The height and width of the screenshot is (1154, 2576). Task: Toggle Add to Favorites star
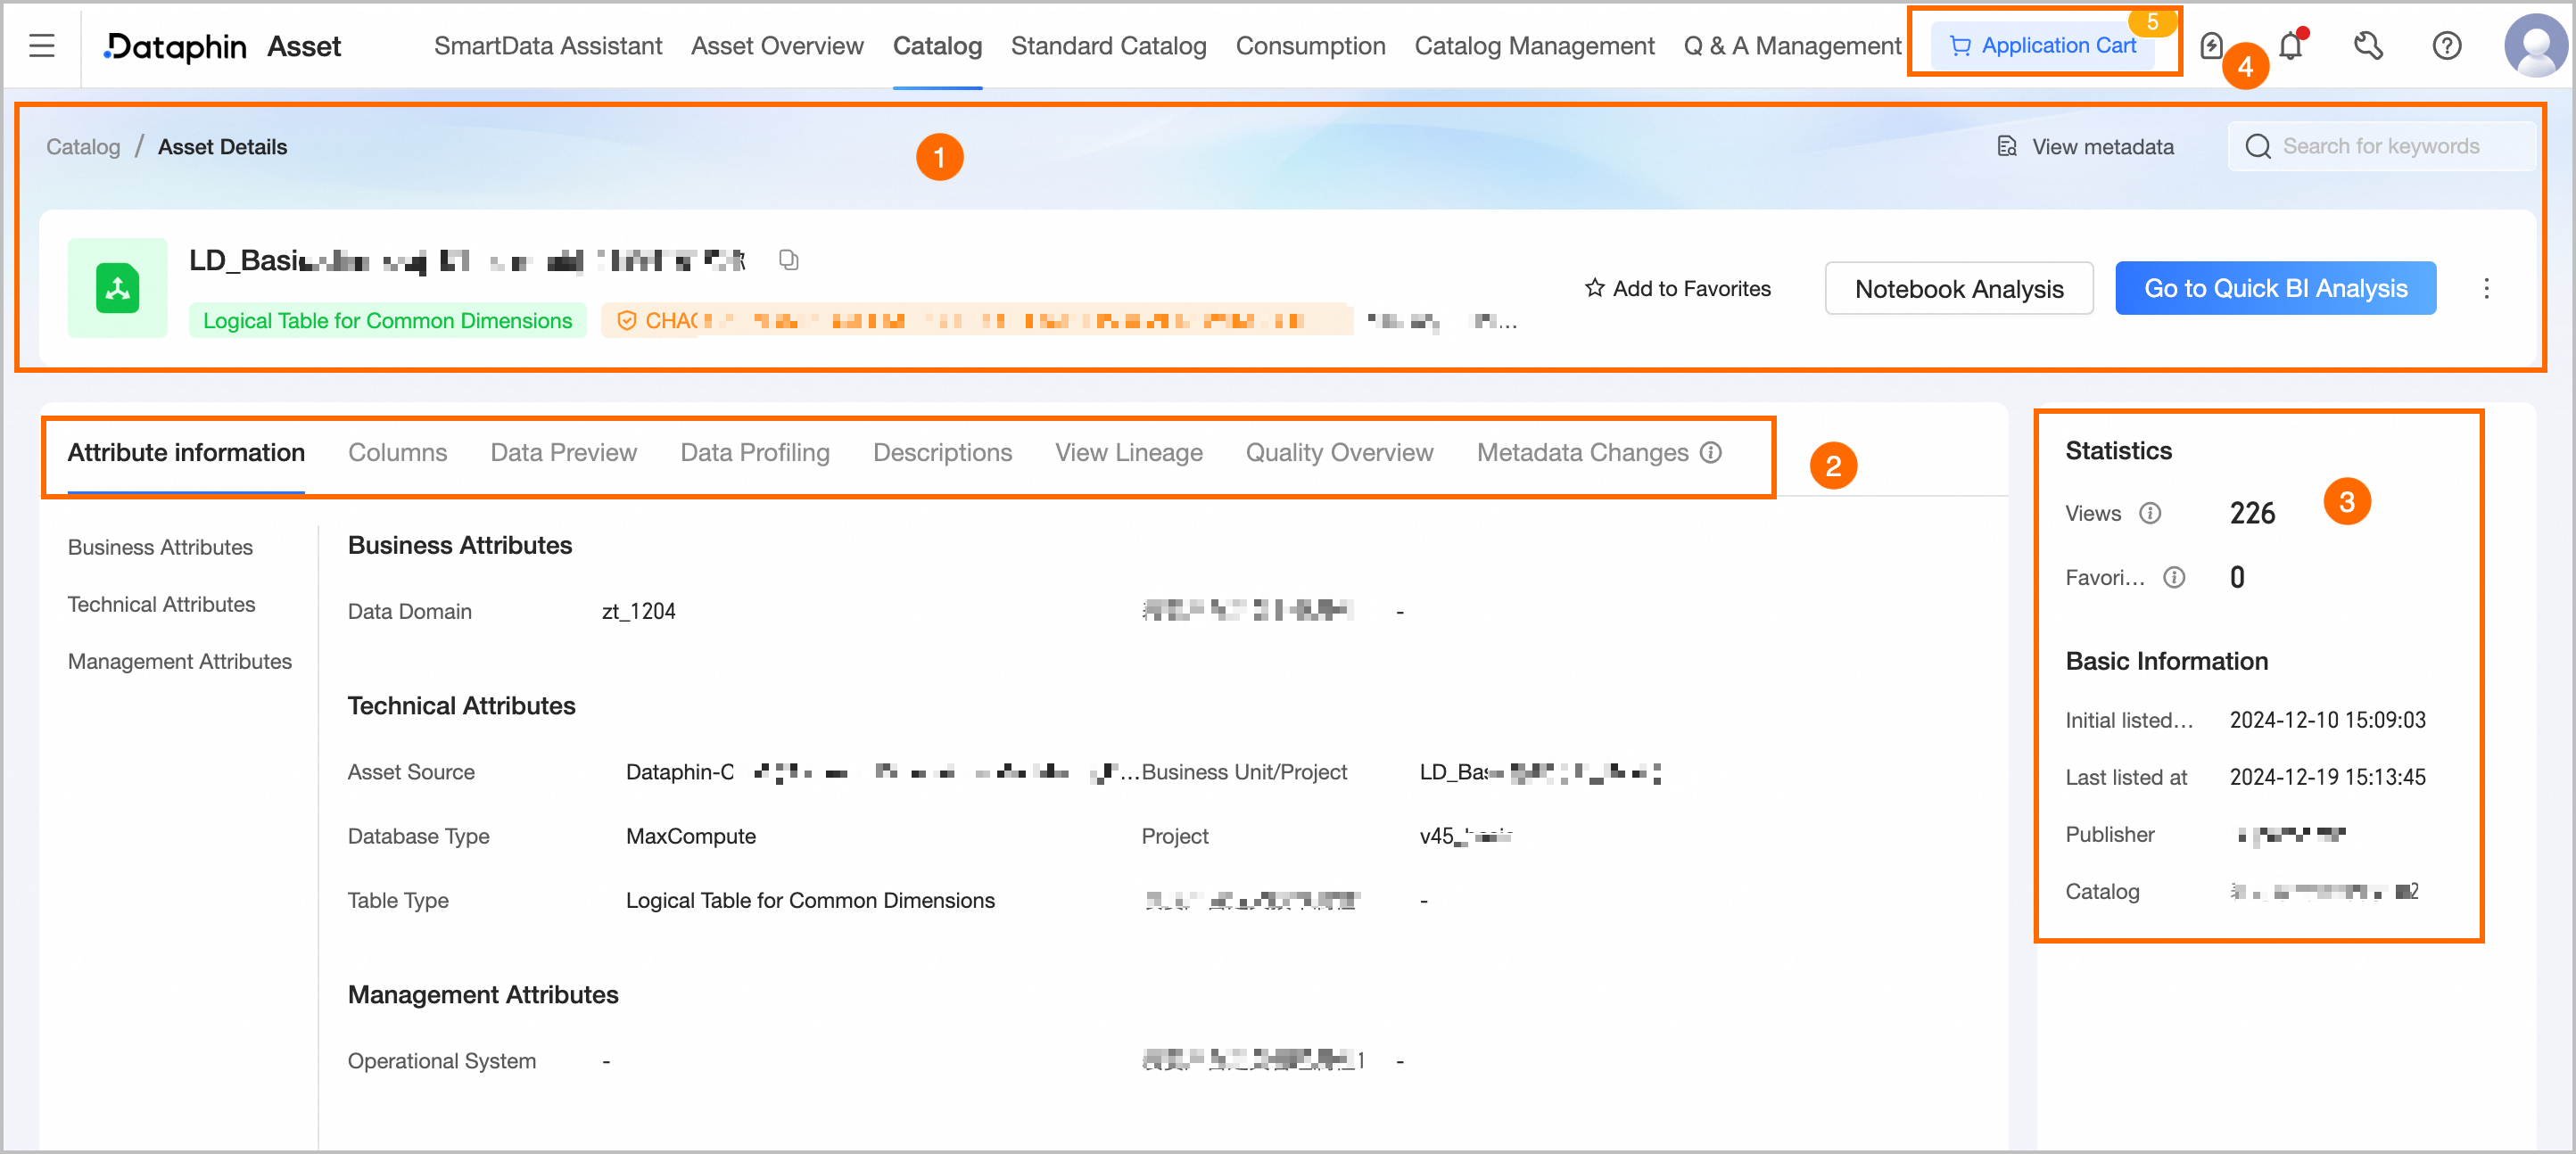tap(1594, 288)
